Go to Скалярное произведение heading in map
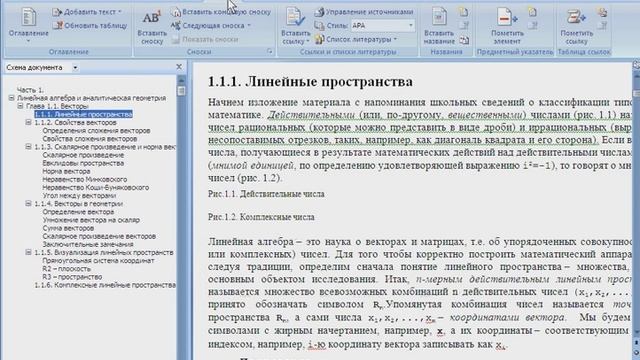The image size is (640, 360). pos(83,155)
